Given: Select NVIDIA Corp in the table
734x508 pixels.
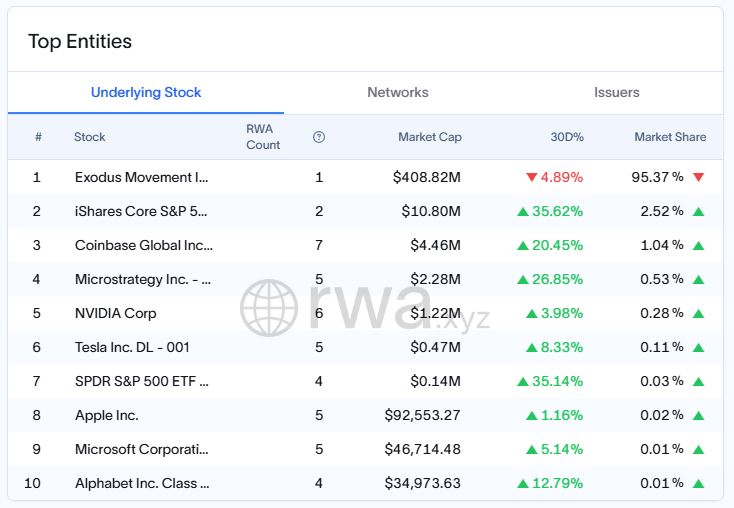Looking at the screenshot, I should click(x=116, y=313).
